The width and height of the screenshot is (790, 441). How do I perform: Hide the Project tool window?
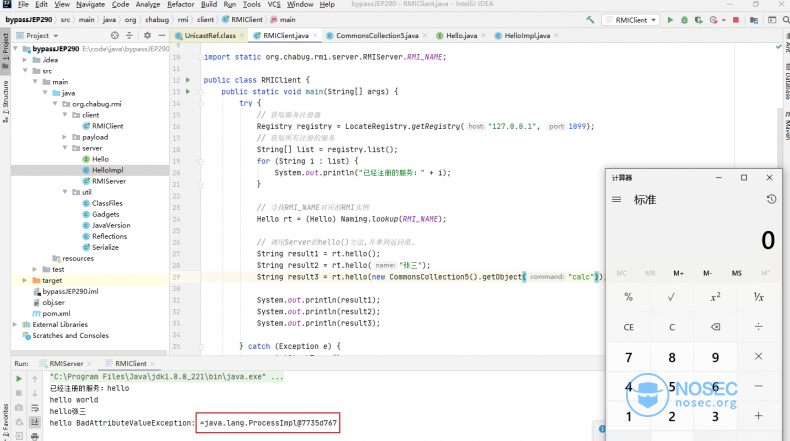[x=161, y=35]
